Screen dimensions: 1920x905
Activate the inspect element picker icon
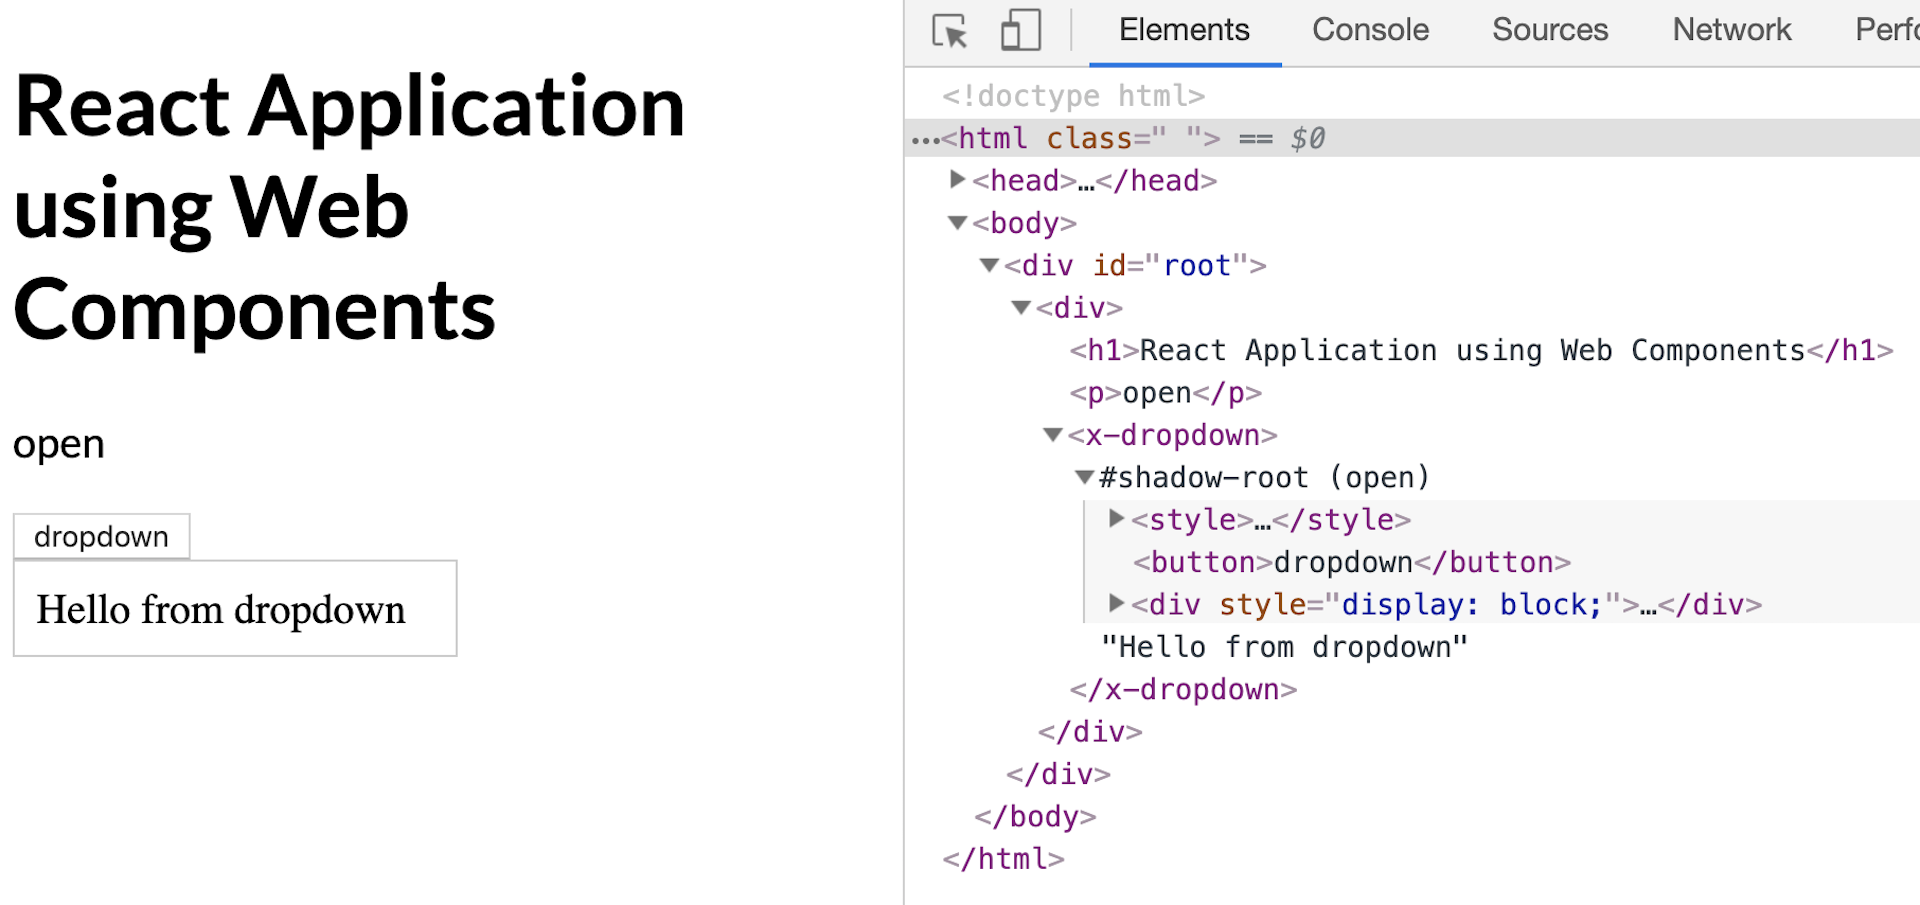[x=950, y=31]
